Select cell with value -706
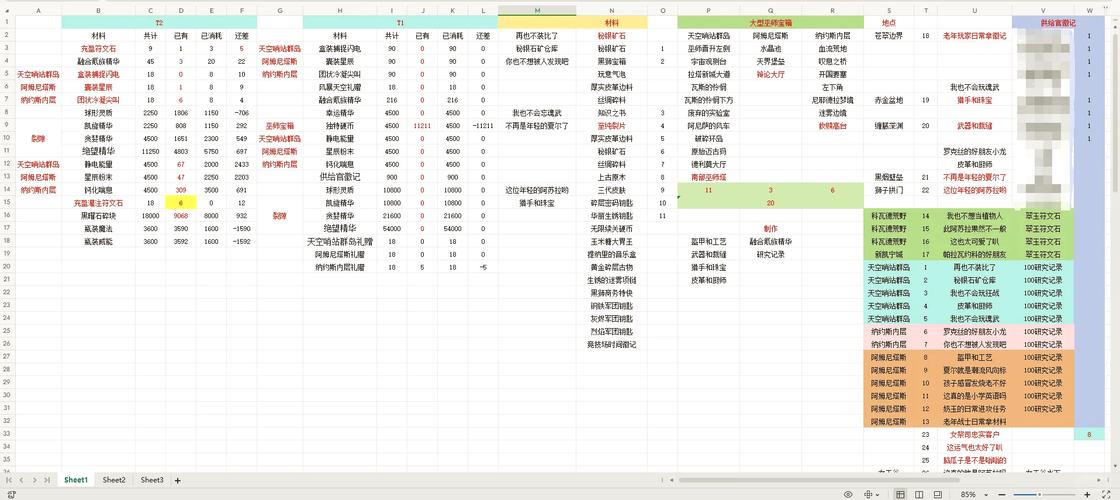Screen dimensions: 1120x500 tap(243, 113)
